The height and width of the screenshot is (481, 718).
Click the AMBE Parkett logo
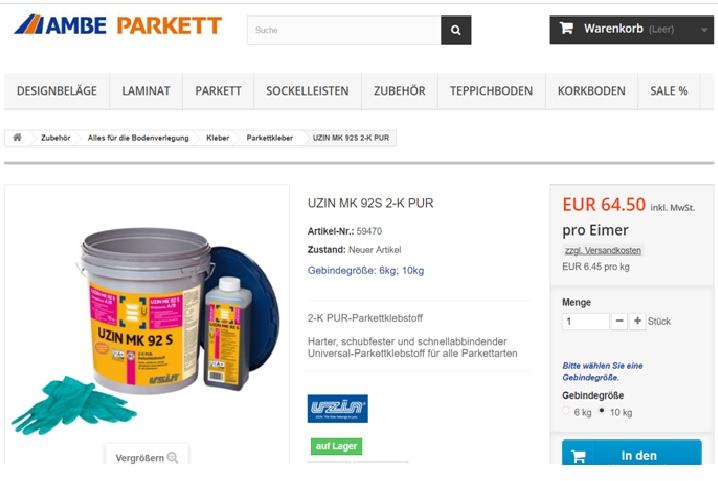tap(118, 25)
